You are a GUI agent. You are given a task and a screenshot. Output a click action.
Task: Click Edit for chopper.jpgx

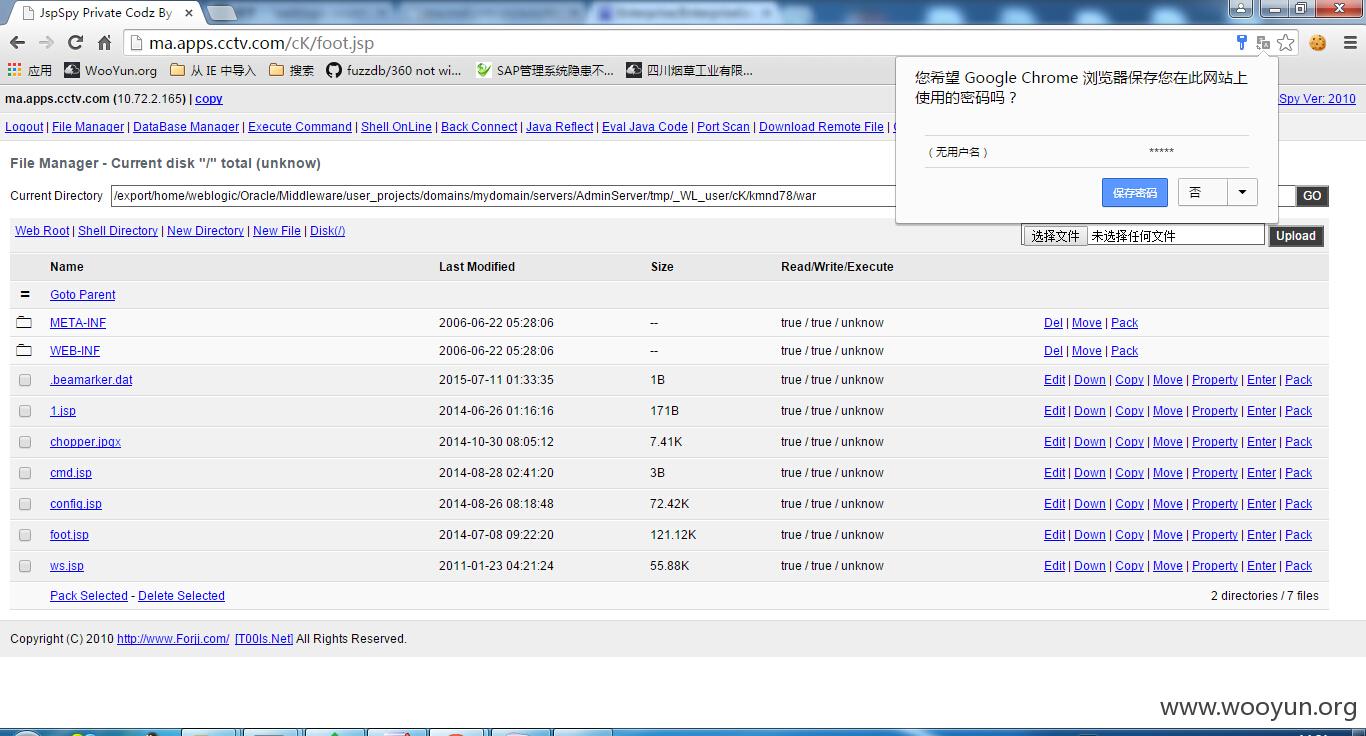(1055, 442)
